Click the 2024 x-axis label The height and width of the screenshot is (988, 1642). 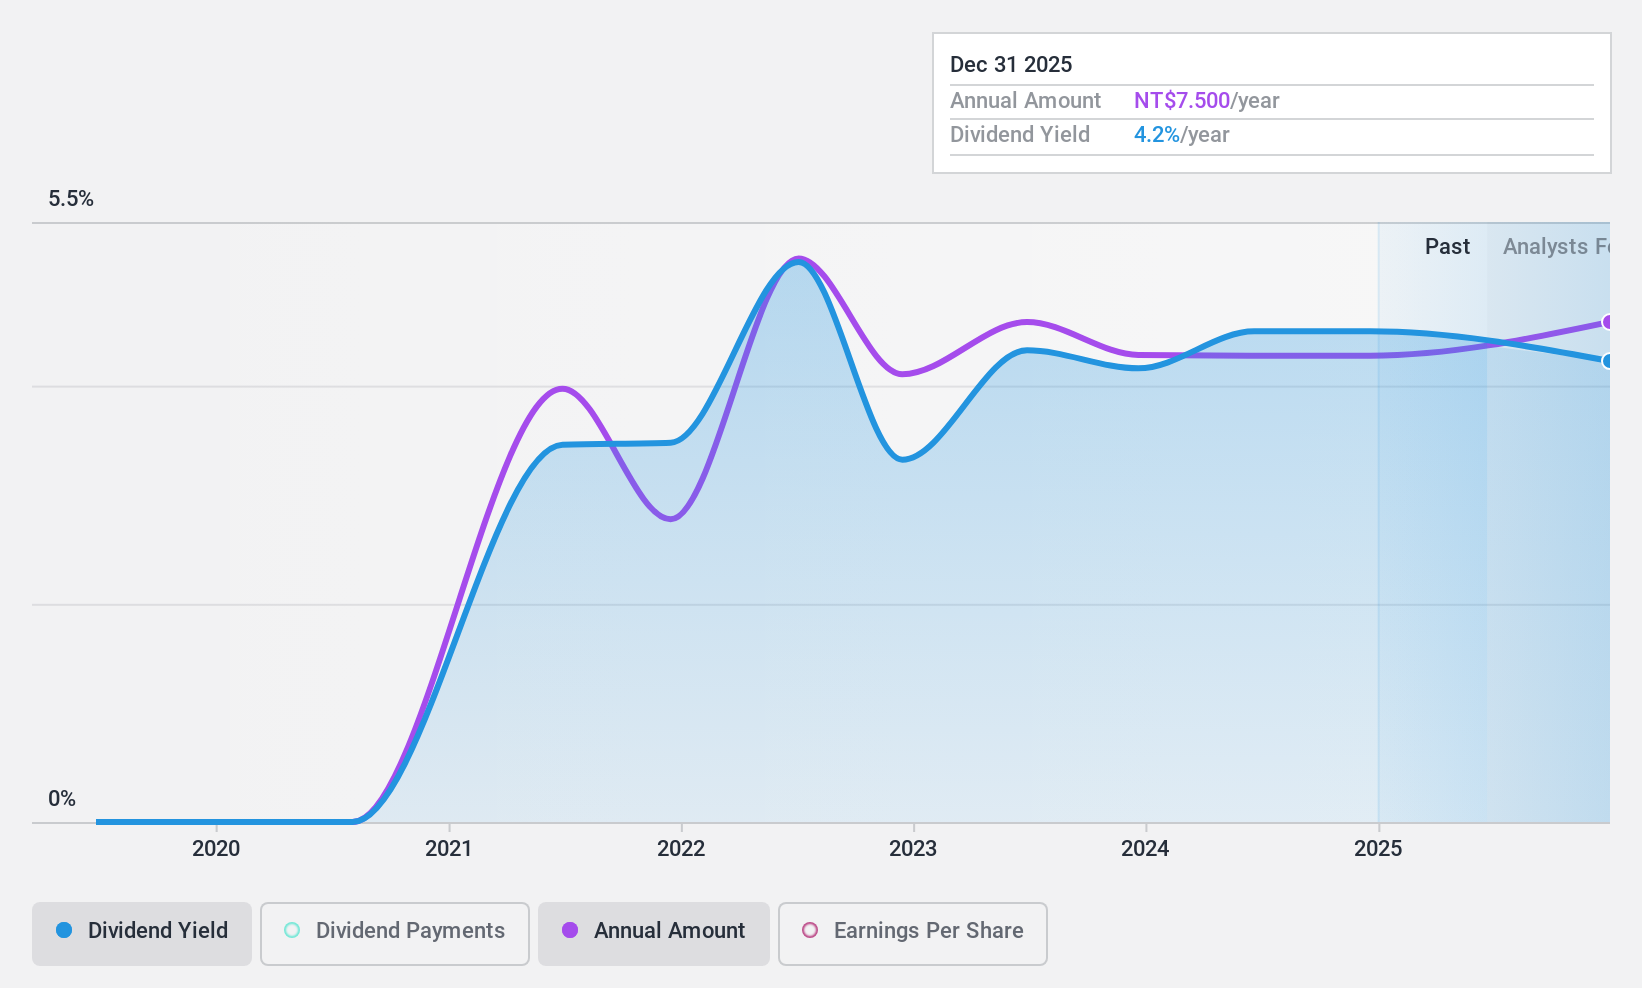coord(1145,849)
